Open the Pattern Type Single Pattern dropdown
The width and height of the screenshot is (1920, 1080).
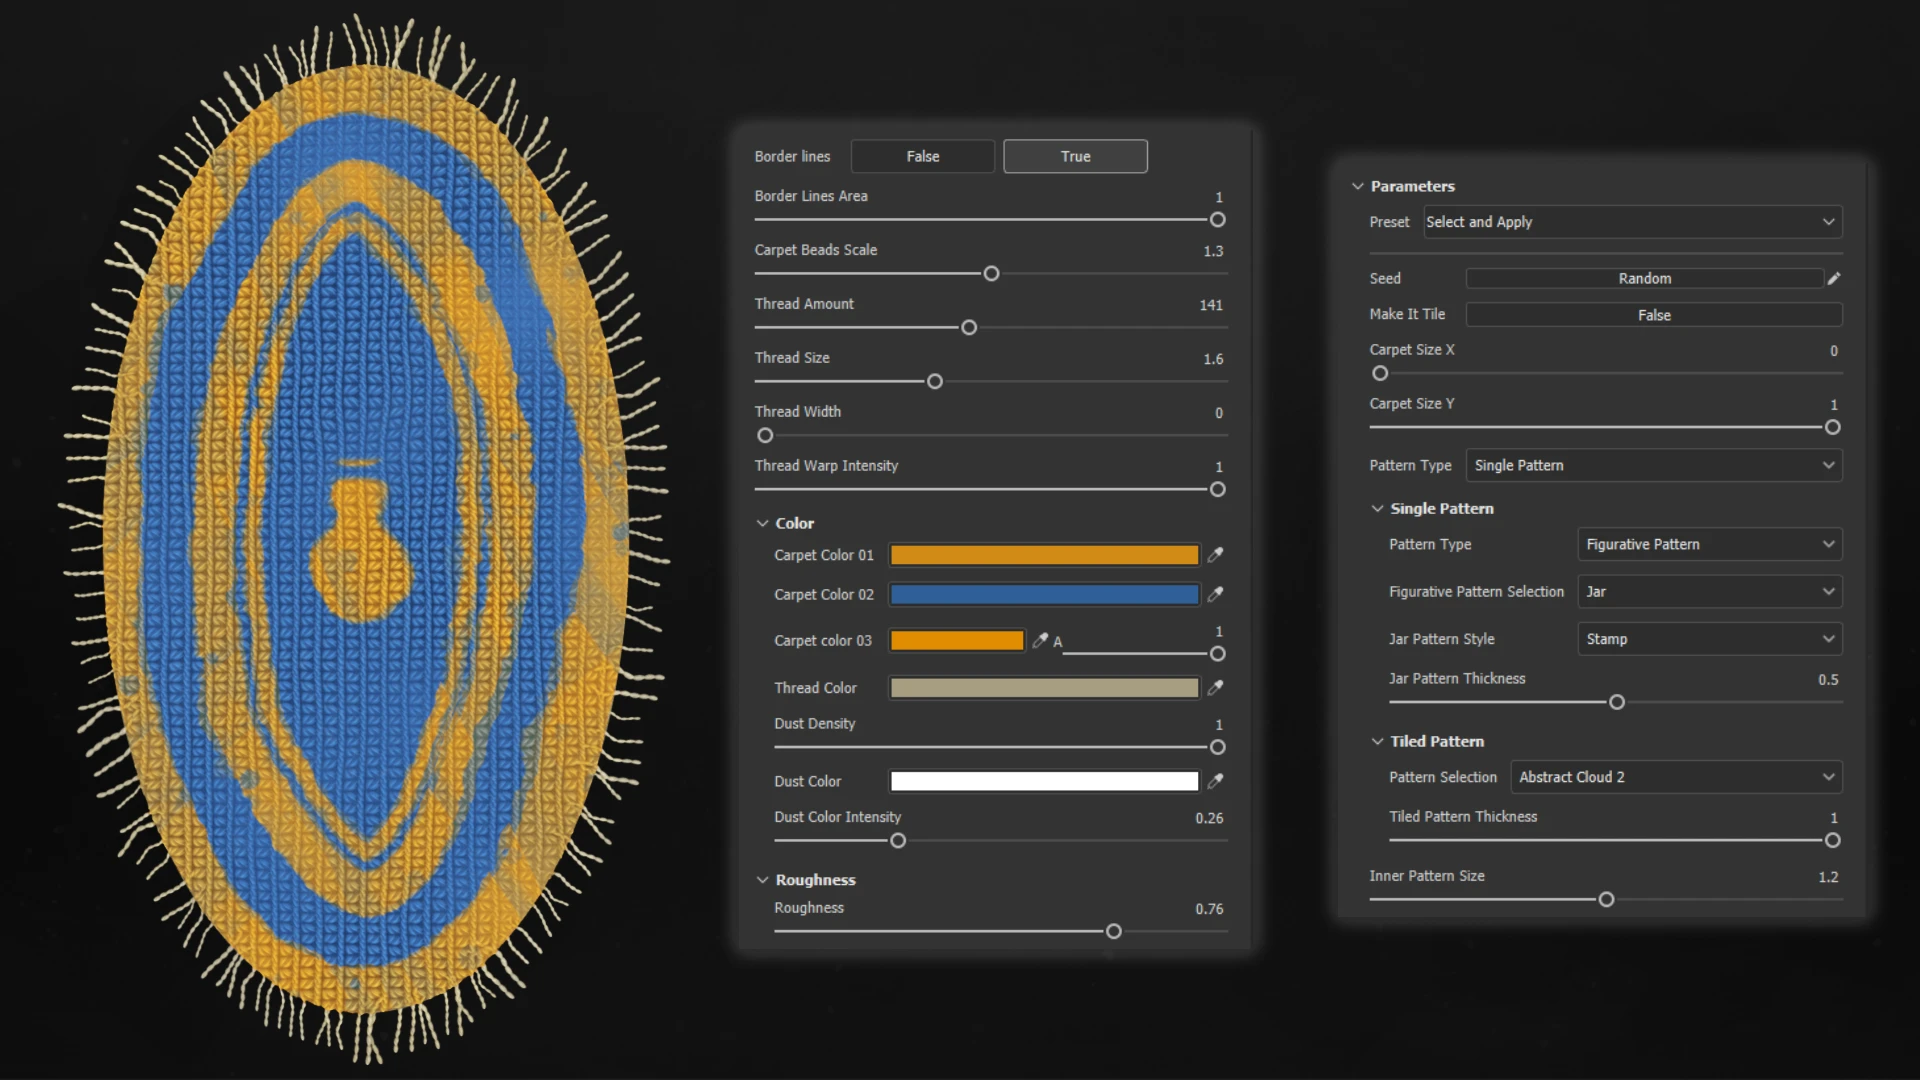(1654, 465)
